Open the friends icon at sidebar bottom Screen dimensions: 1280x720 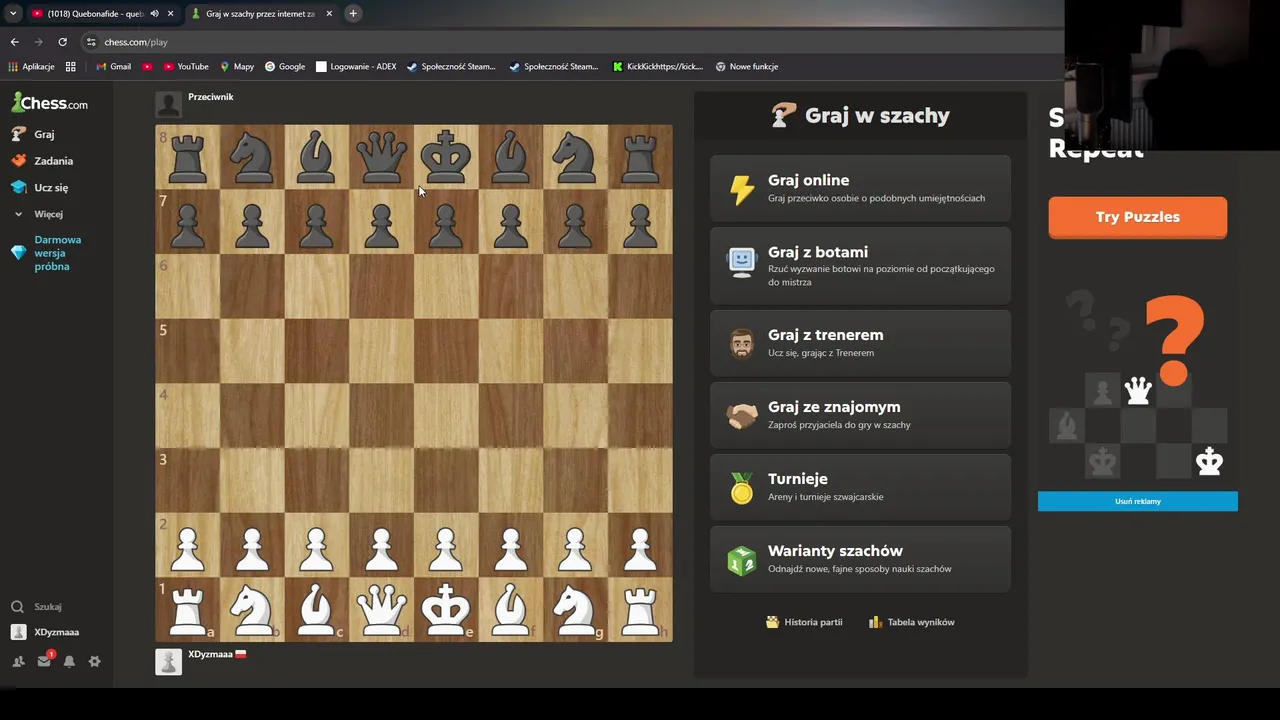[x=18, y=661]
